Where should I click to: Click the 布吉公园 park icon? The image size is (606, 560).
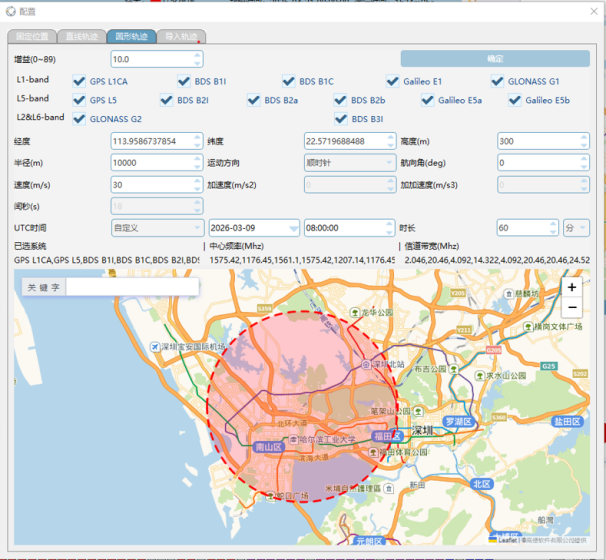point(454,369)
